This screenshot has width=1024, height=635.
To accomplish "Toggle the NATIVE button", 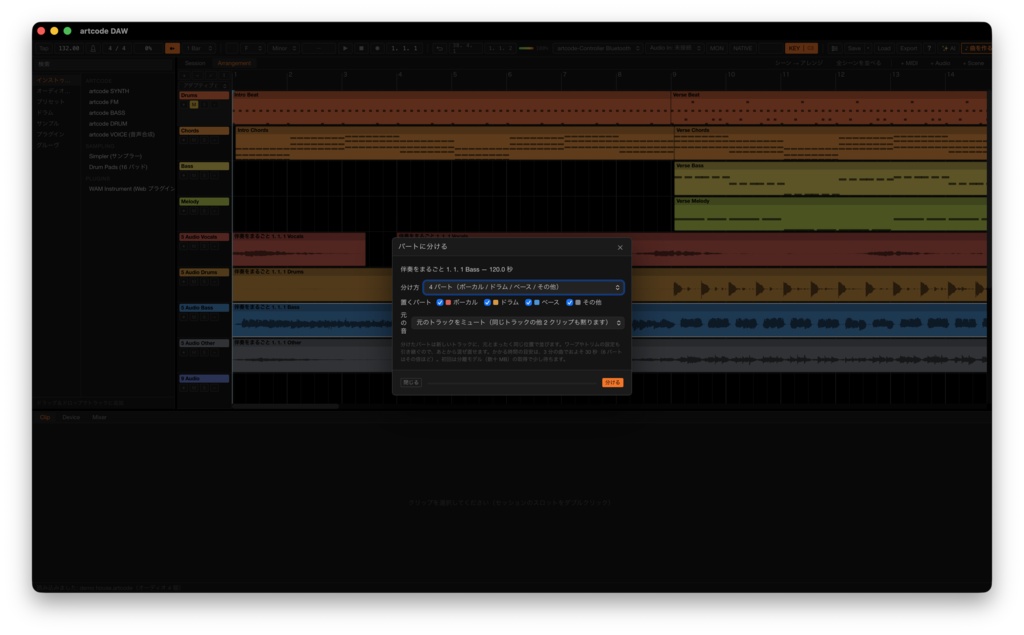I will click(743, 48).
